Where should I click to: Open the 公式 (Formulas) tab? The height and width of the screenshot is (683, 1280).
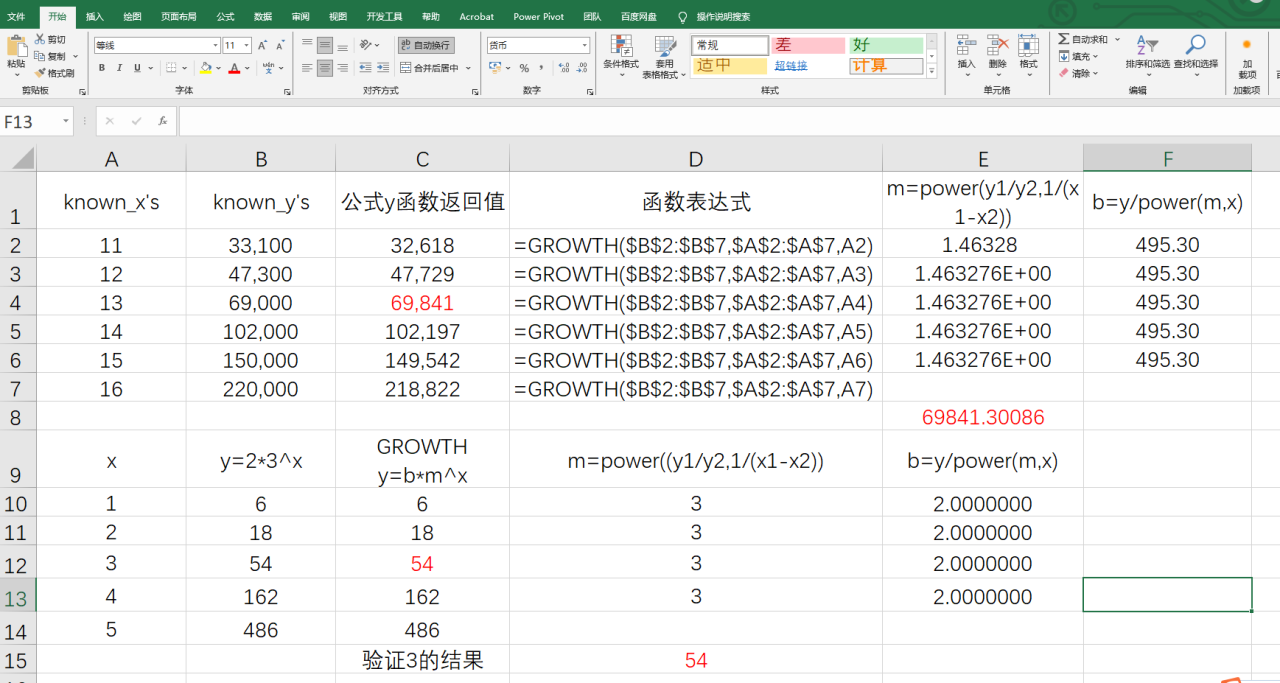[x=225, y=17]
